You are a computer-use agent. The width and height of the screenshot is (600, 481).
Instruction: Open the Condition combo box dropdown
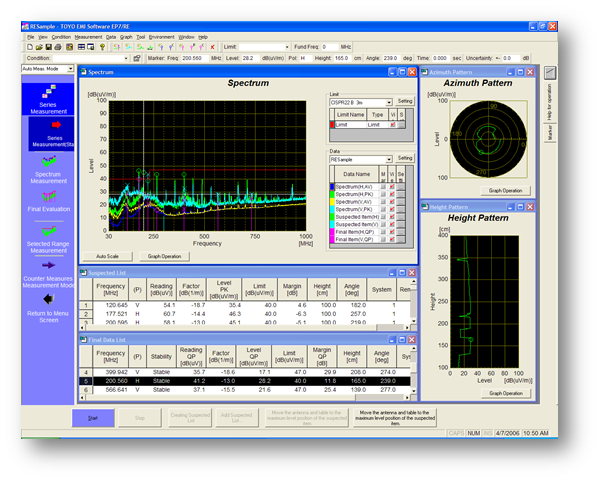(126, 58)
